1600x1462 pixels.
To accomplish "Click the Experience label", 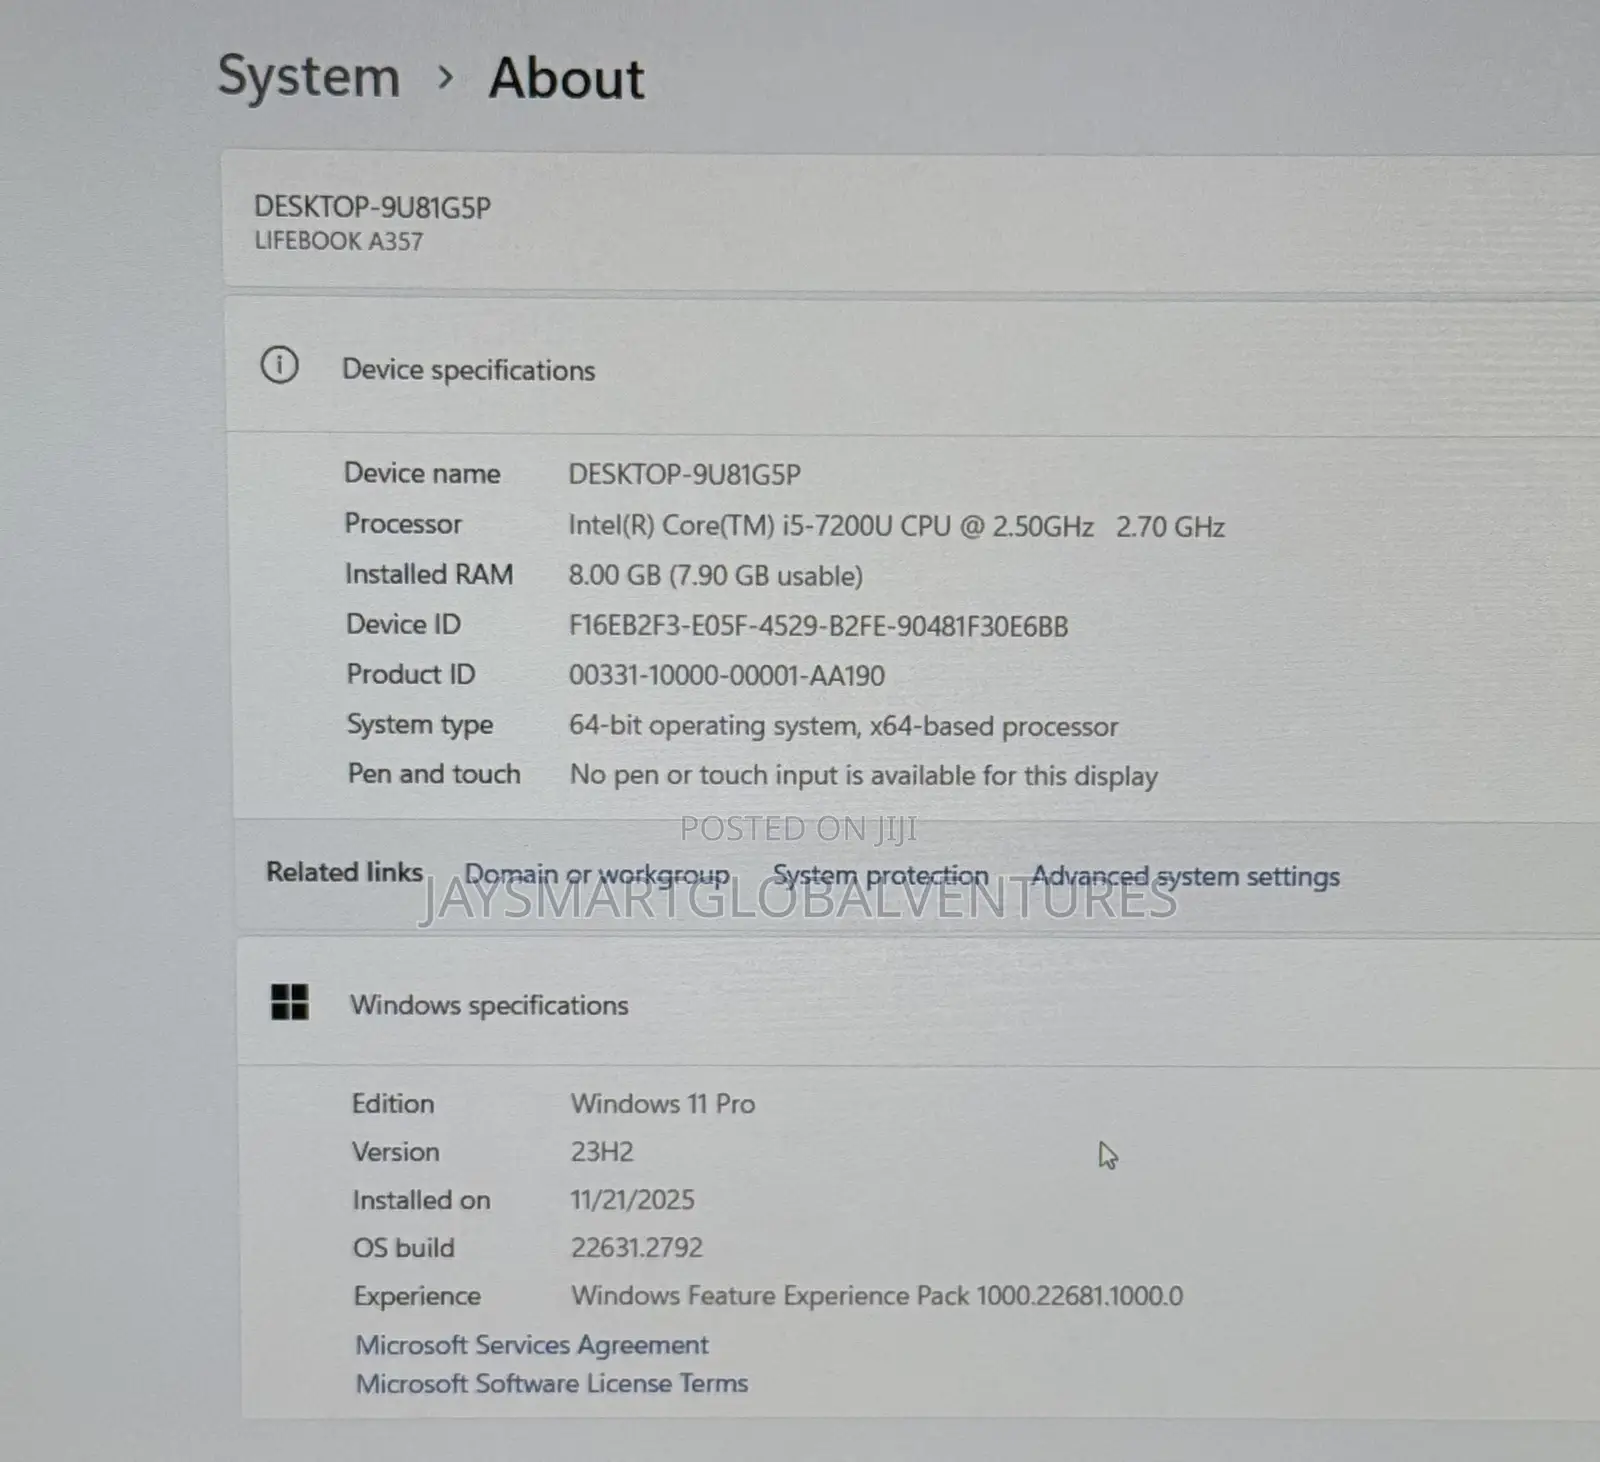I will pos(417,1296).
